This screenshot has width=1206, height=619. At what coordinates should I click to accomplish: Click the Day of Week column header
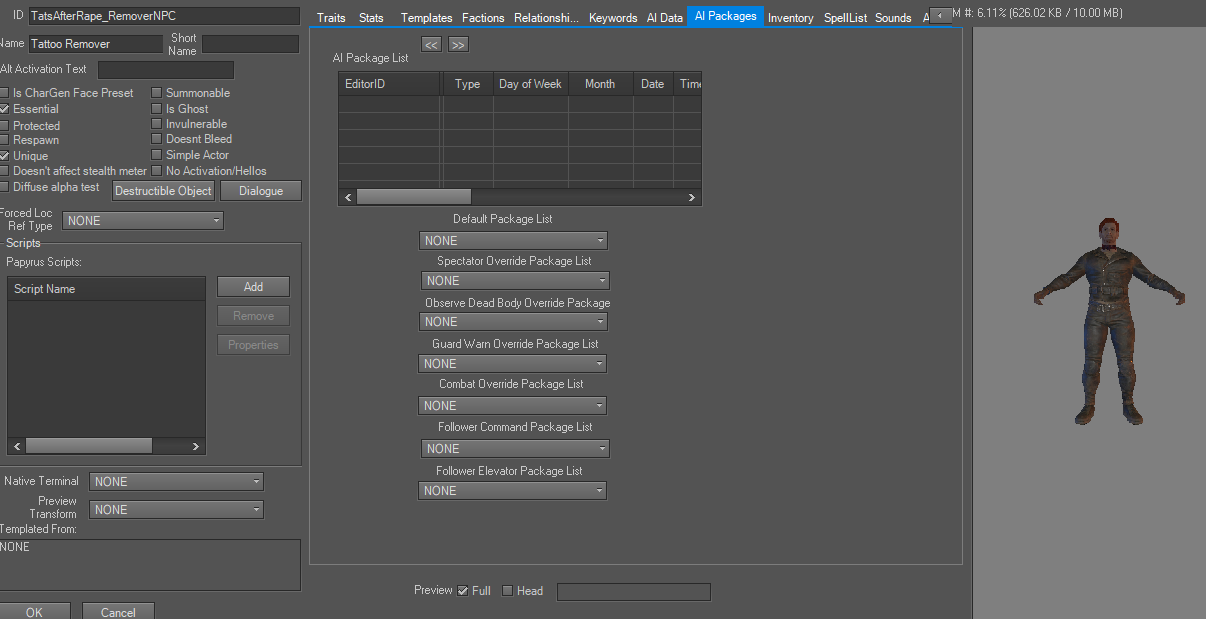click(x=530, y=84)
